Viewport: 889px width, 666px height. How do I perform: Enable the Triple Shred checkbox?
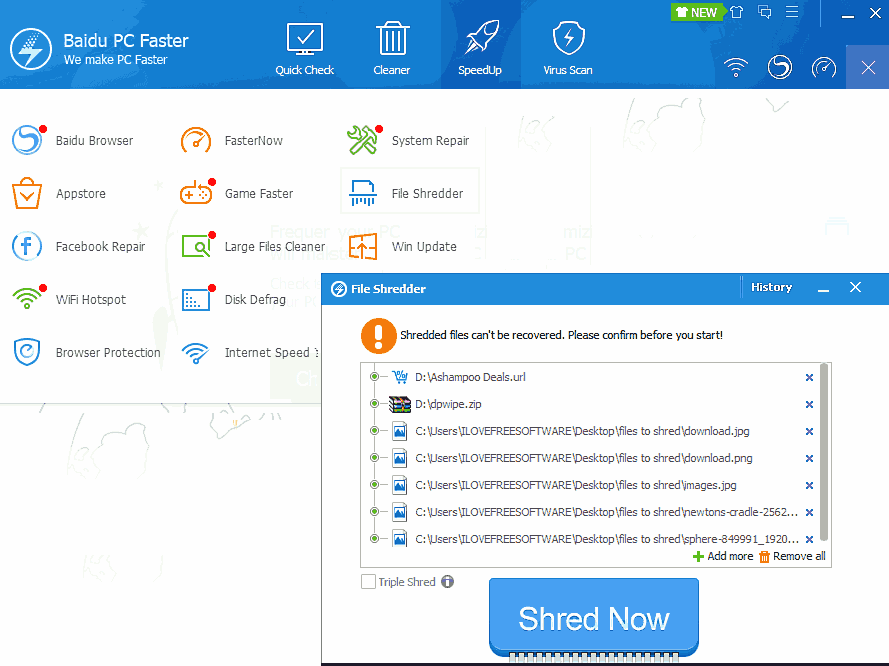click(369, 582)
